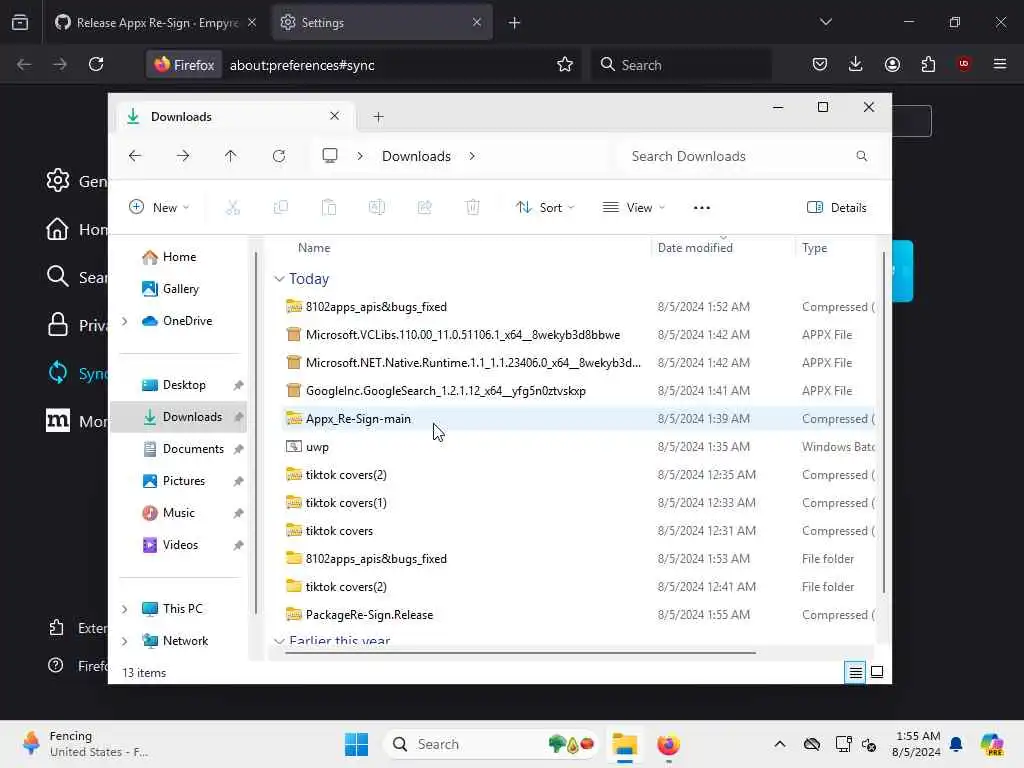This screenshot has width=1024, height=768.
Task: Select the Appx_Re-Sign-main file
Action: point(577,419)
